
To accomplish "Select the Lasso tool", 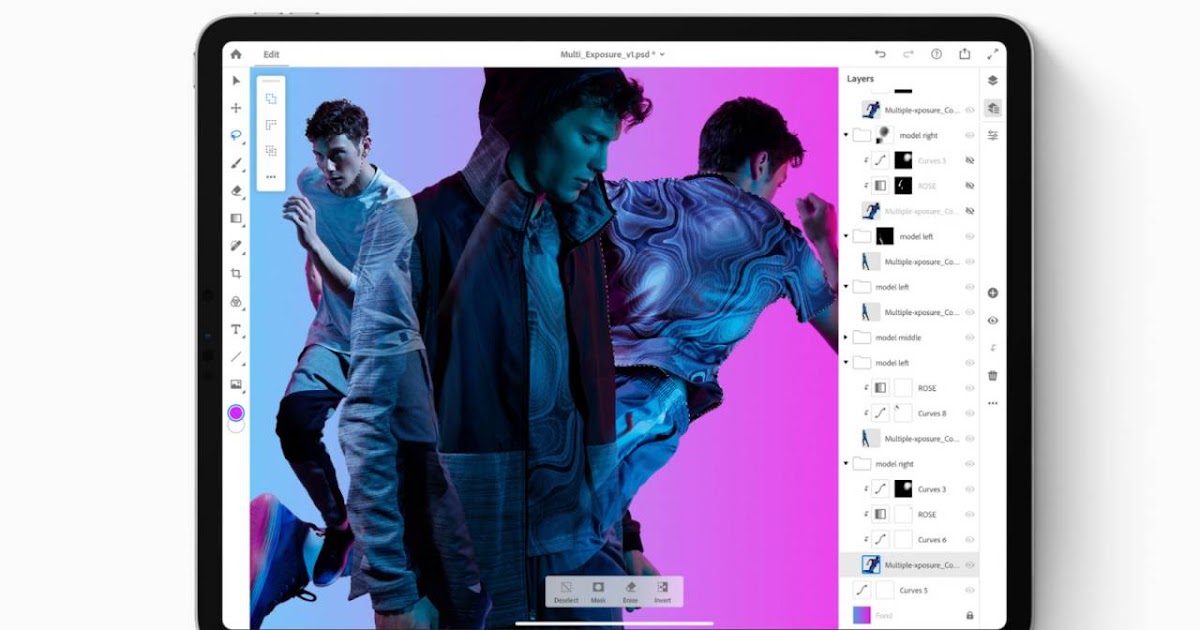I will 236,135.
